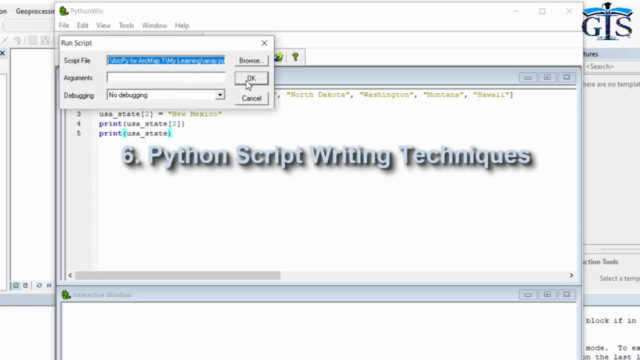Click the Search box in templates panel

pyautogui.click(x=612, y=67)
